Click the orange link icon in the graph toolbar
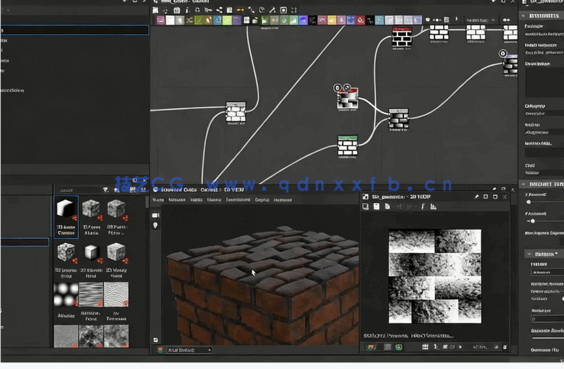Screen dimensions: 564x369 [240, 10]
